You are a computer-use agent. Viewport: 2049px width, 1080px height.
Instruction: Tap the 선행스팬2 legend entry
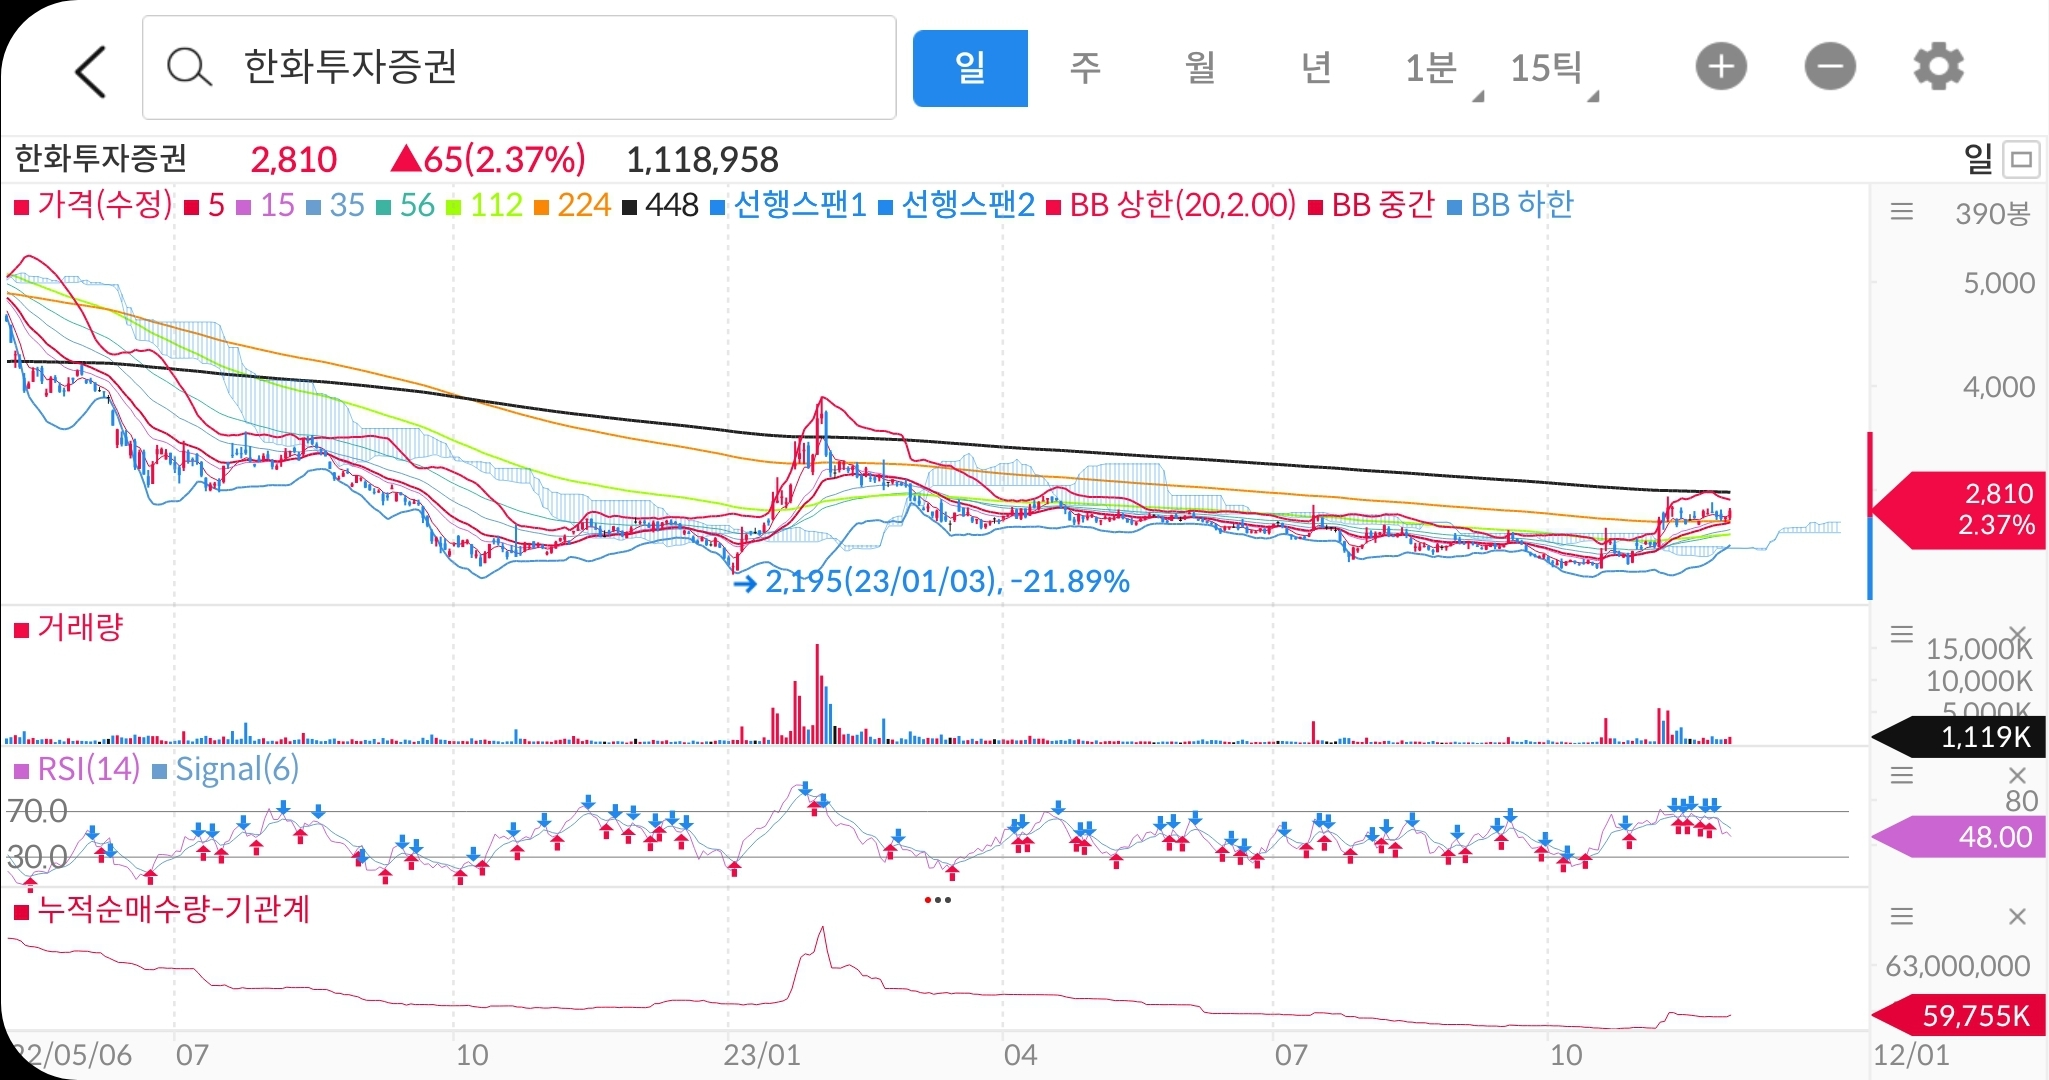(x=957, y=205)
